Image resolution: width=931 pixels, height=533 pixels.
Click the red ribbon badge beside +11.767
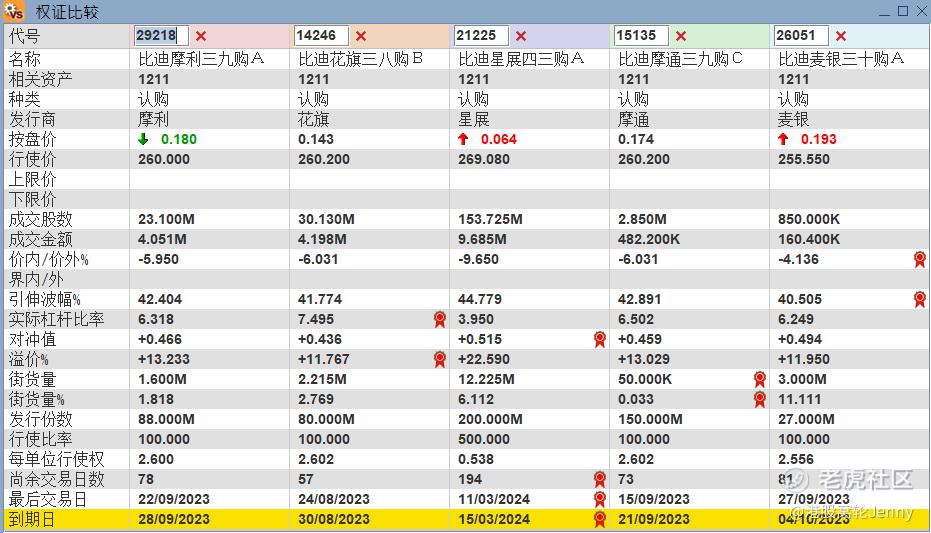tap(439, 359)
